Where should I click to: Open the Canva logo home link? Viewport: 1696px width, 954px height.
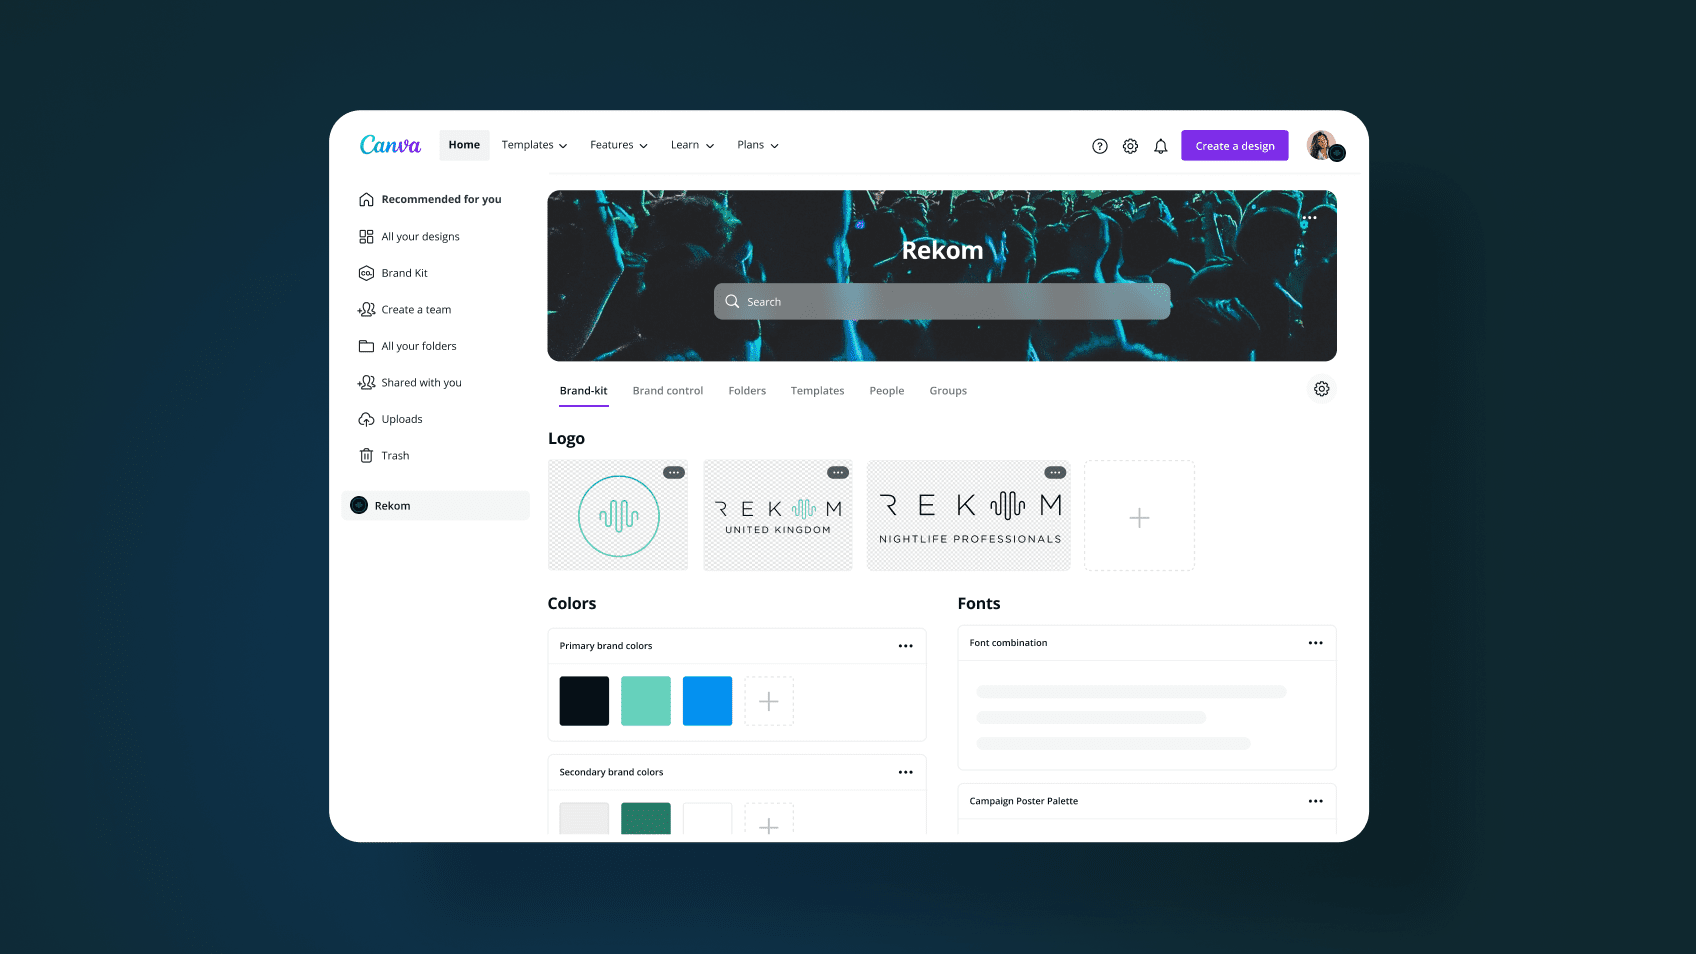[x=390, y=145]
